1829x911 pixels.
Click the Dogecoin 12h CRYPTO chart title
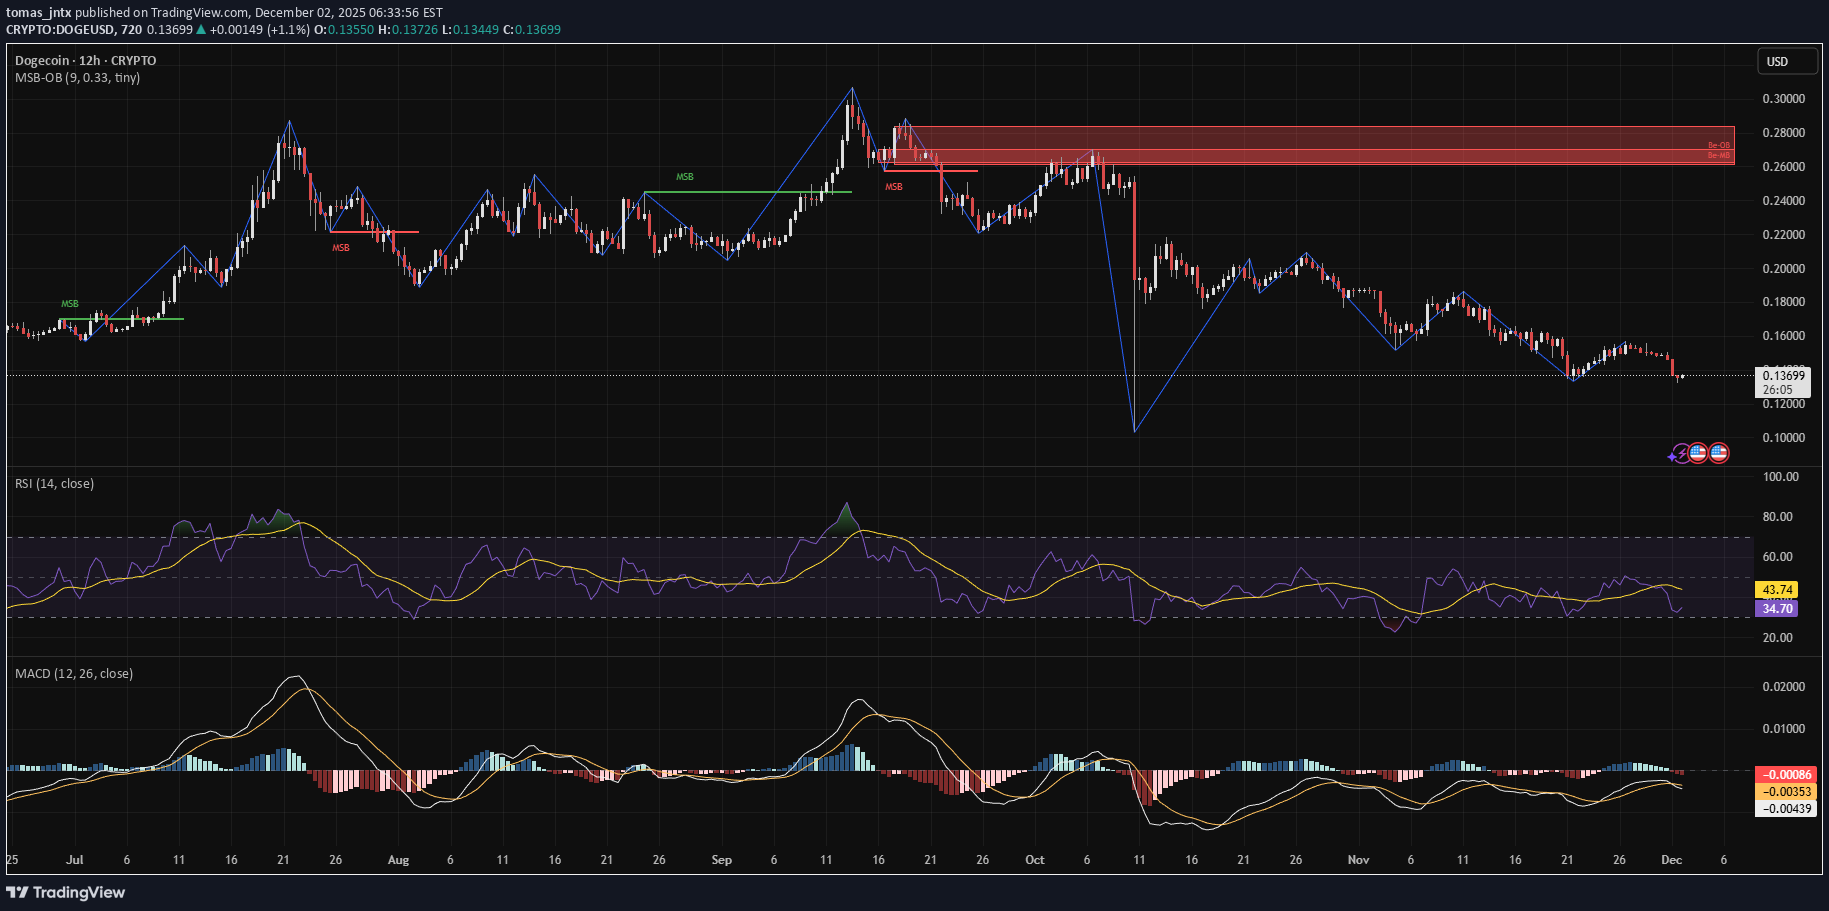[x=85, y=61]
